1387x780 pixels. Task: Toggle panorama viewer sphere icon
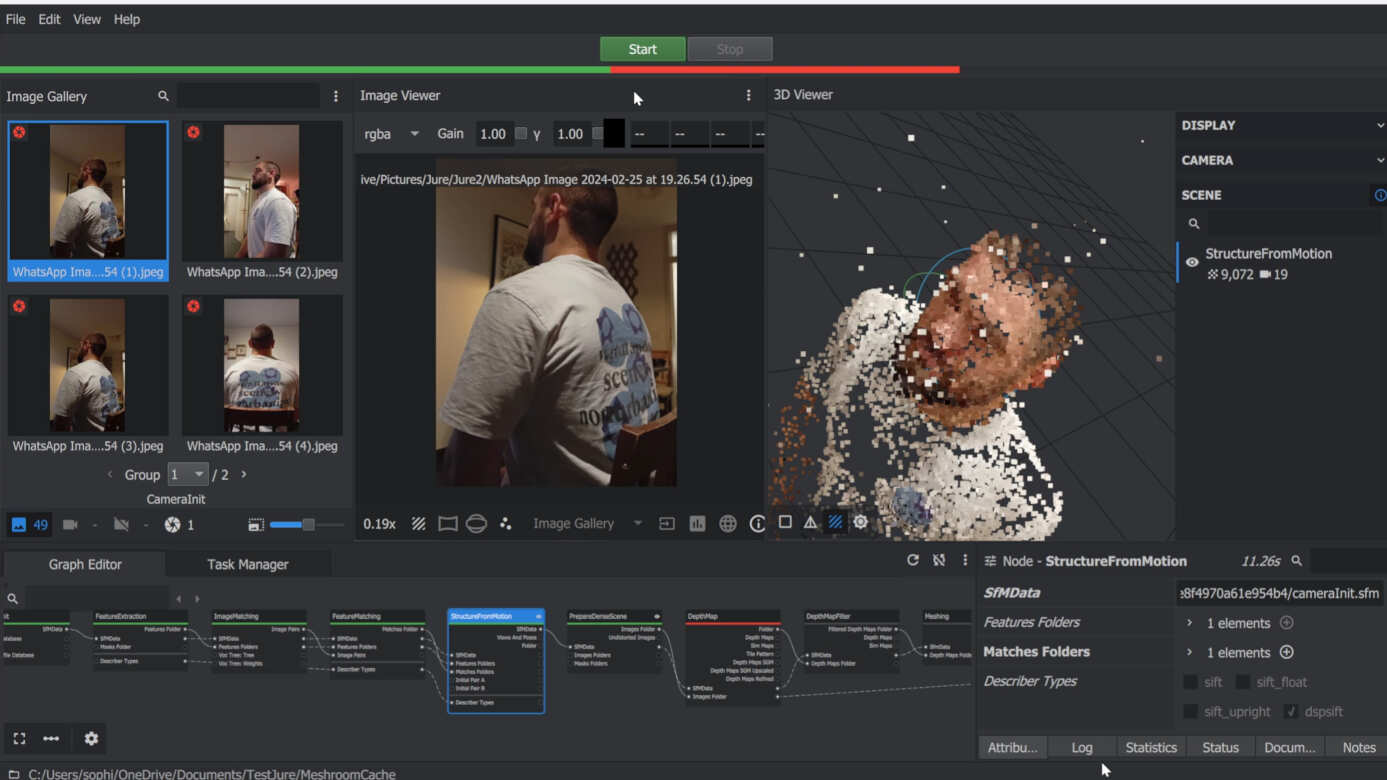tap(476, 523)
